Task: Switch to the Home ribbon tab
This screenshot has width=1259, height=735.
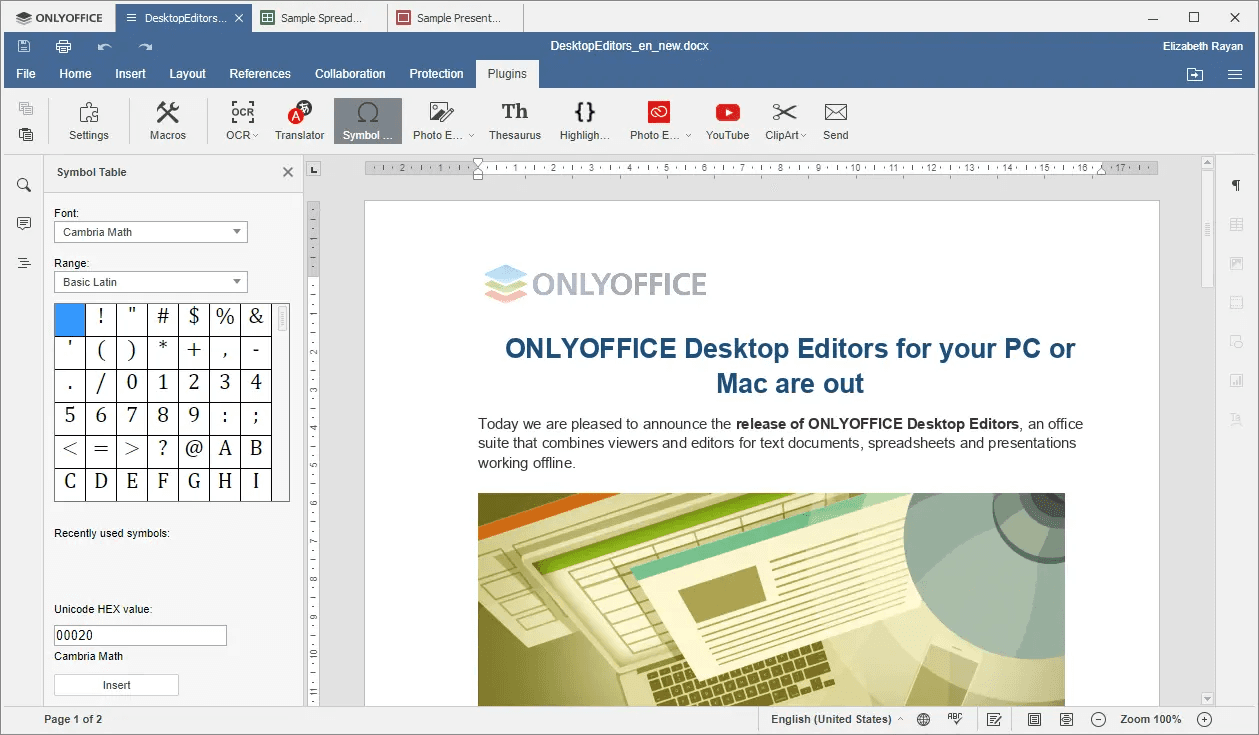Action: (x=75, y=73)
